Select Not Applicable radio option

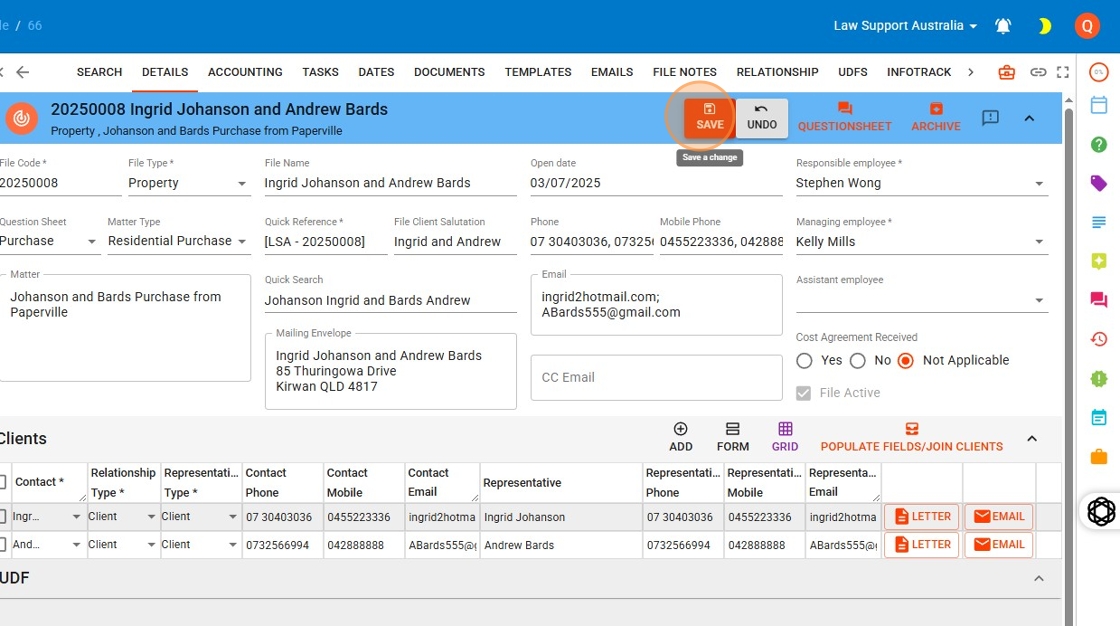906,361
